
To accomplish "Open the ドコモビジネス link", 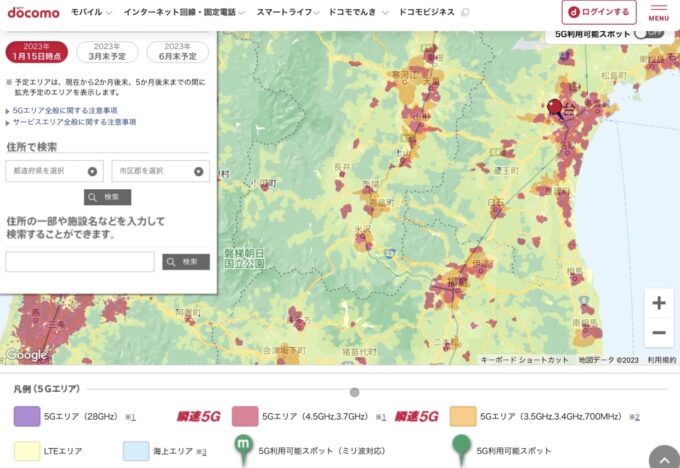I will pyautogui.click(x=427, y=12).
